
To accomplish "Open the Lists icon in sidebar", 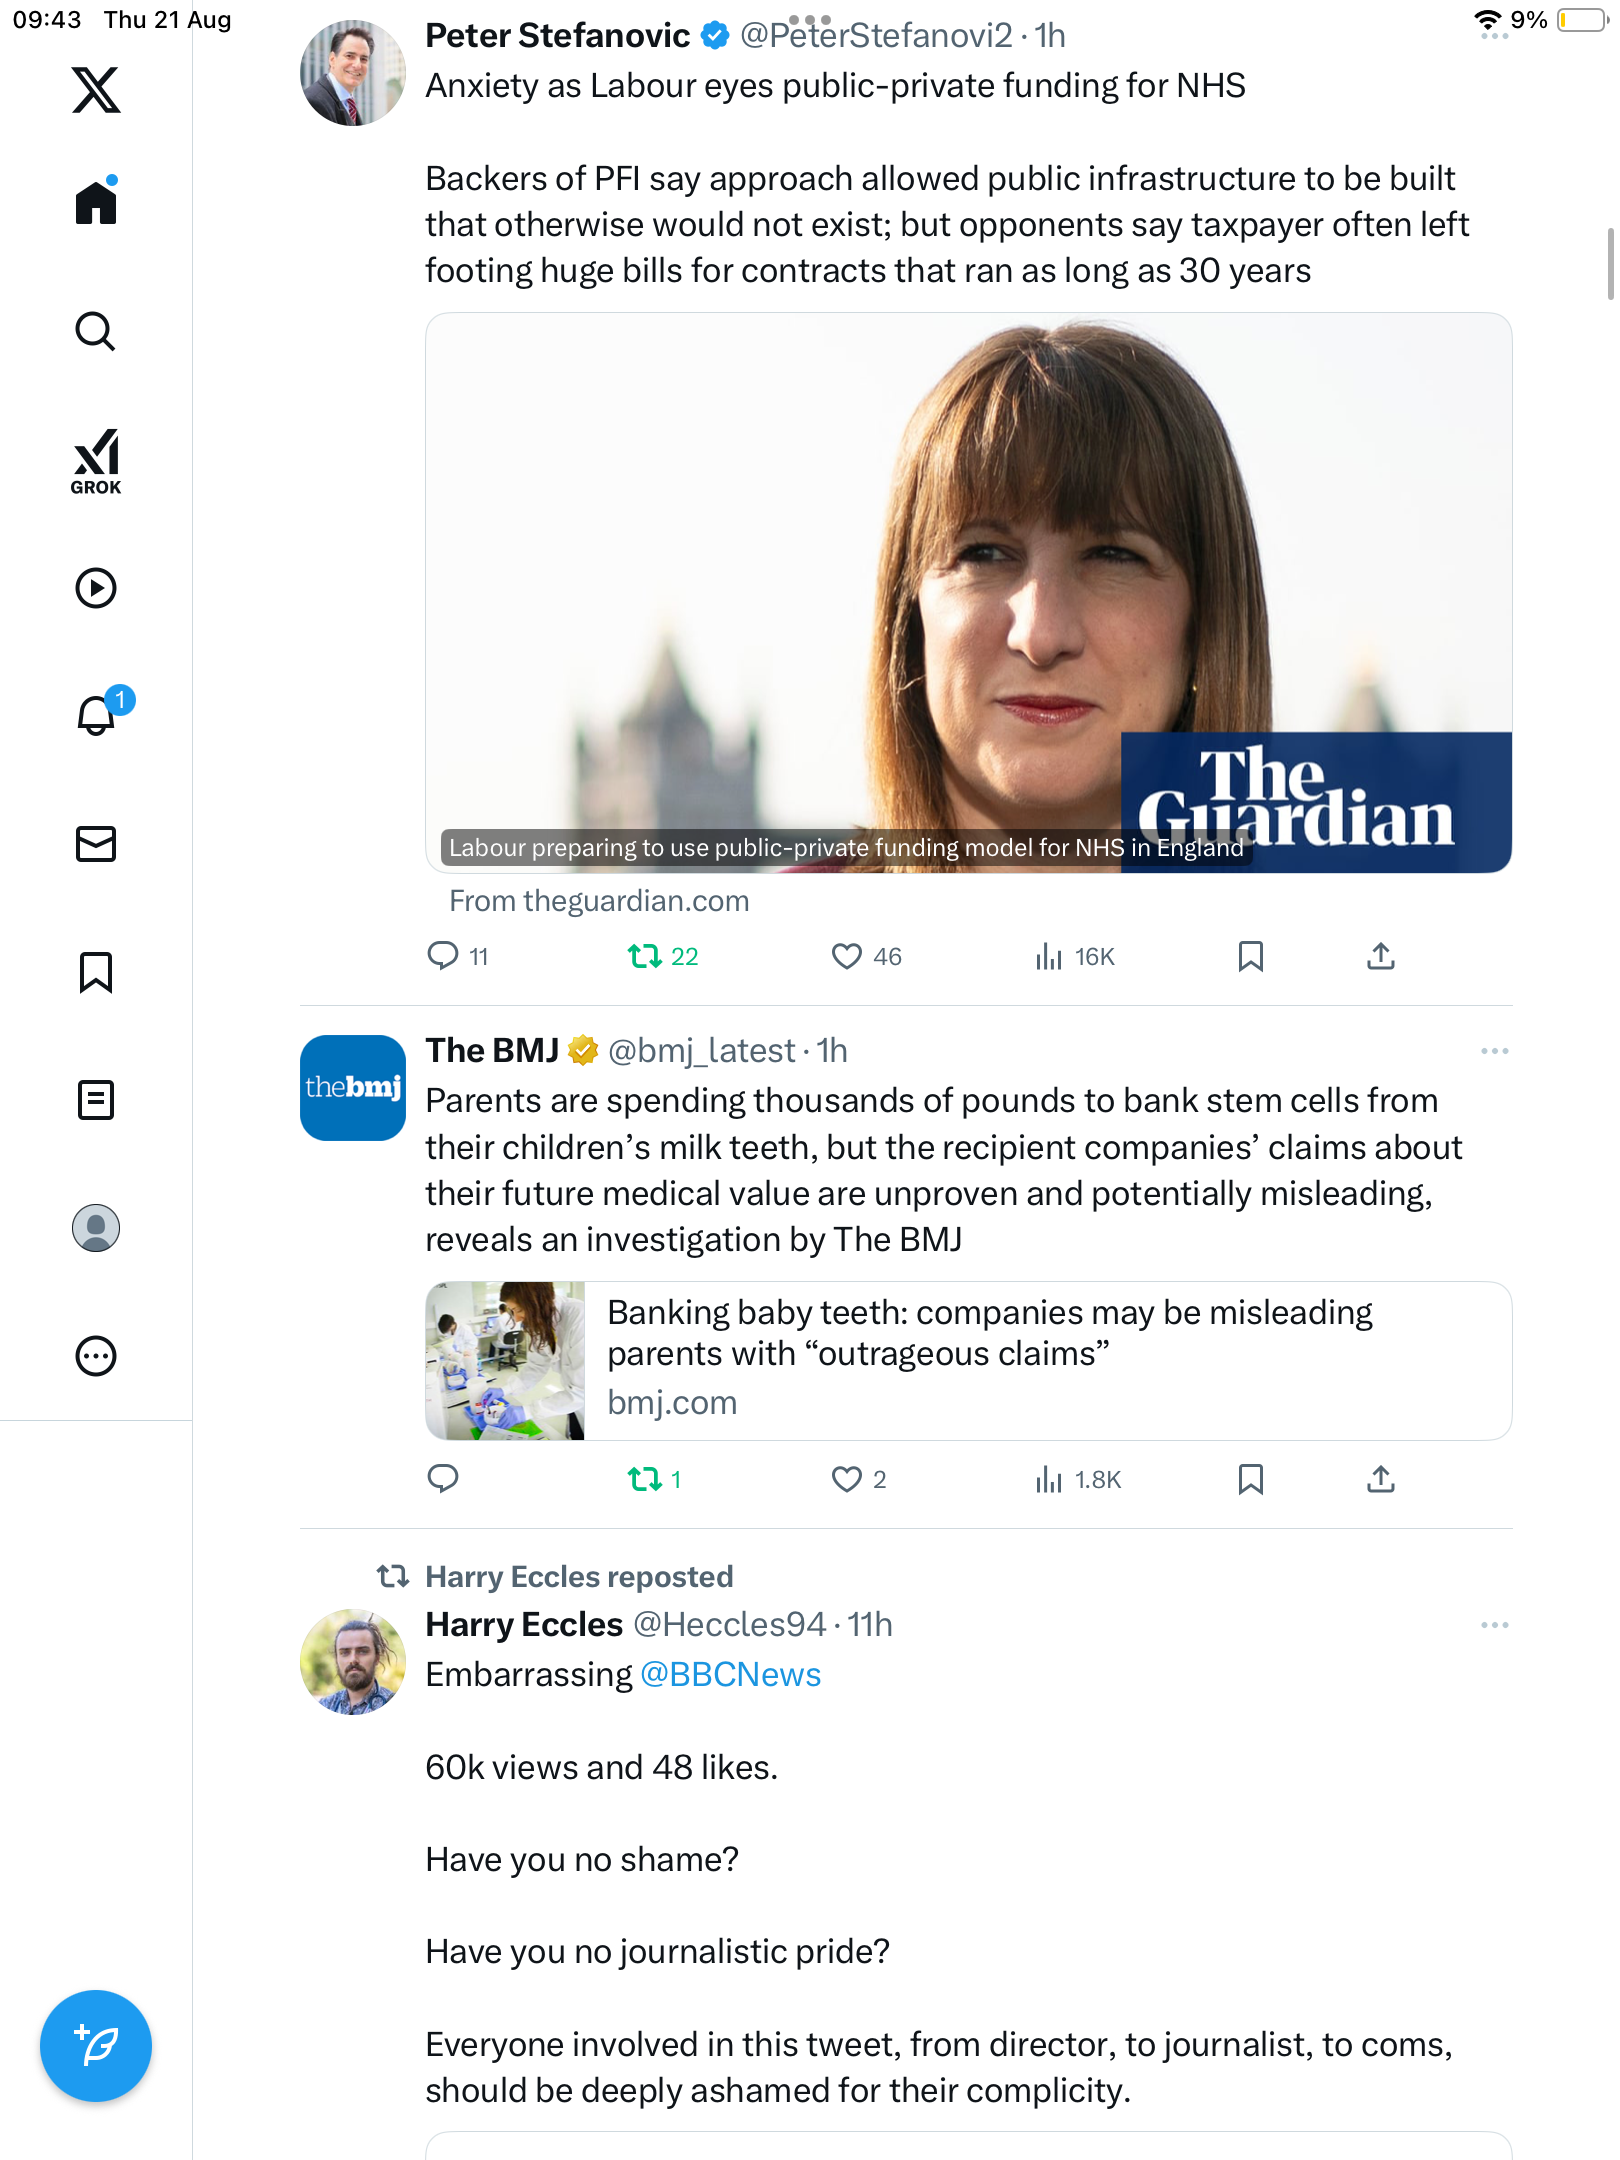I will 96,1100.
